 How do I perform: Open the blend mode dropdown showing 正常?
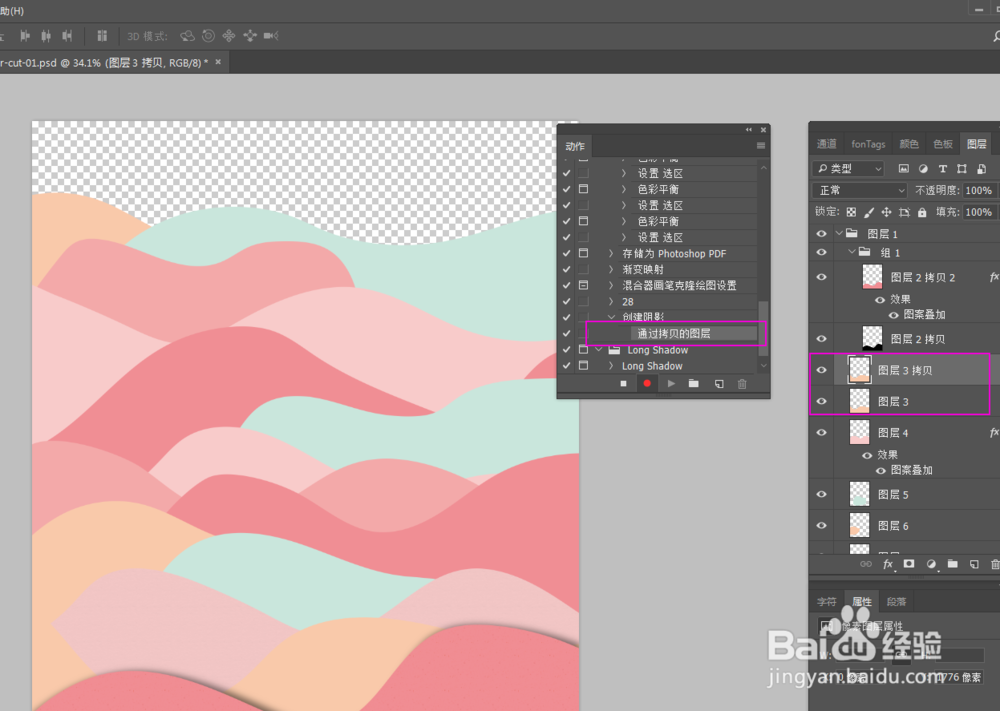[858, 189]
